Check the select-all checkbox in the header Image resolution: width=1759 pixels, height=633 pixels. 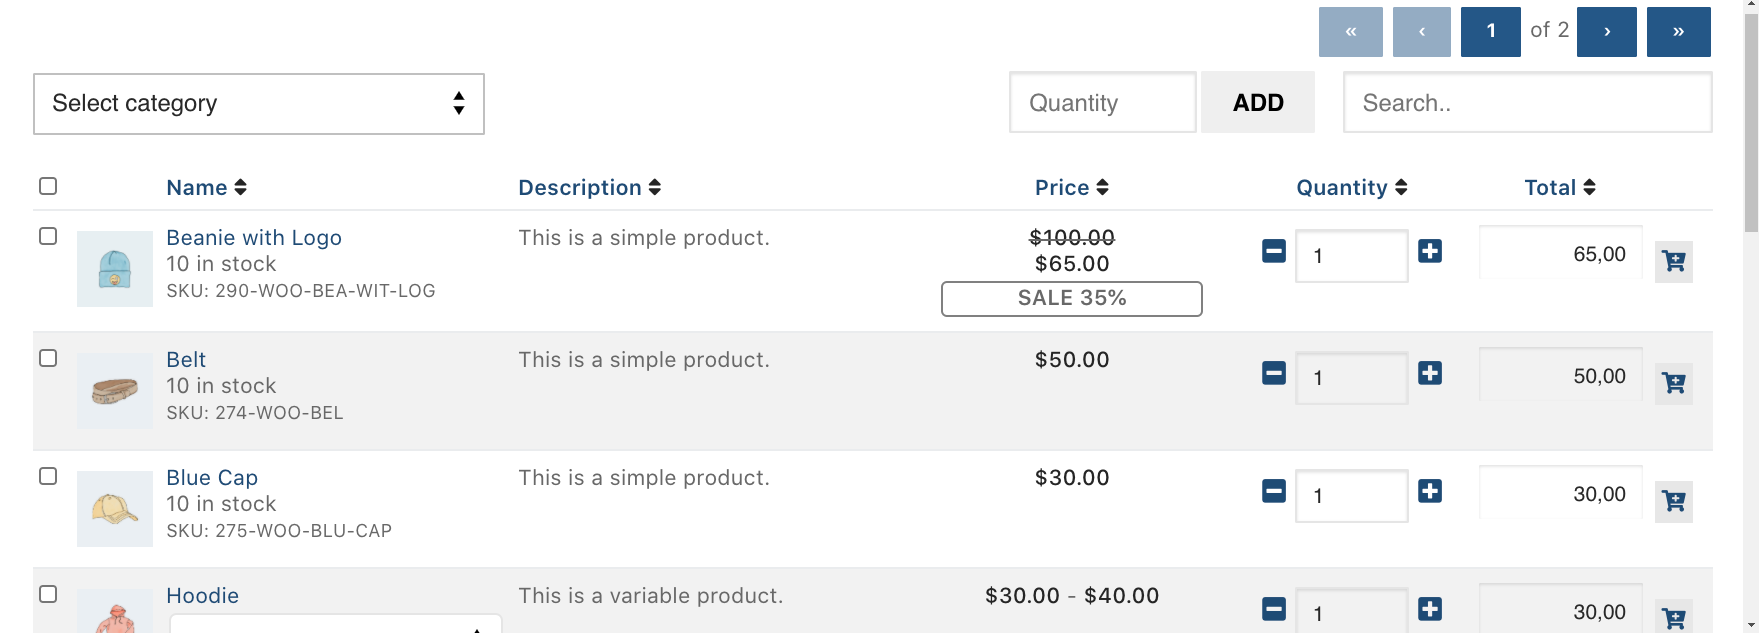point(47,185)
